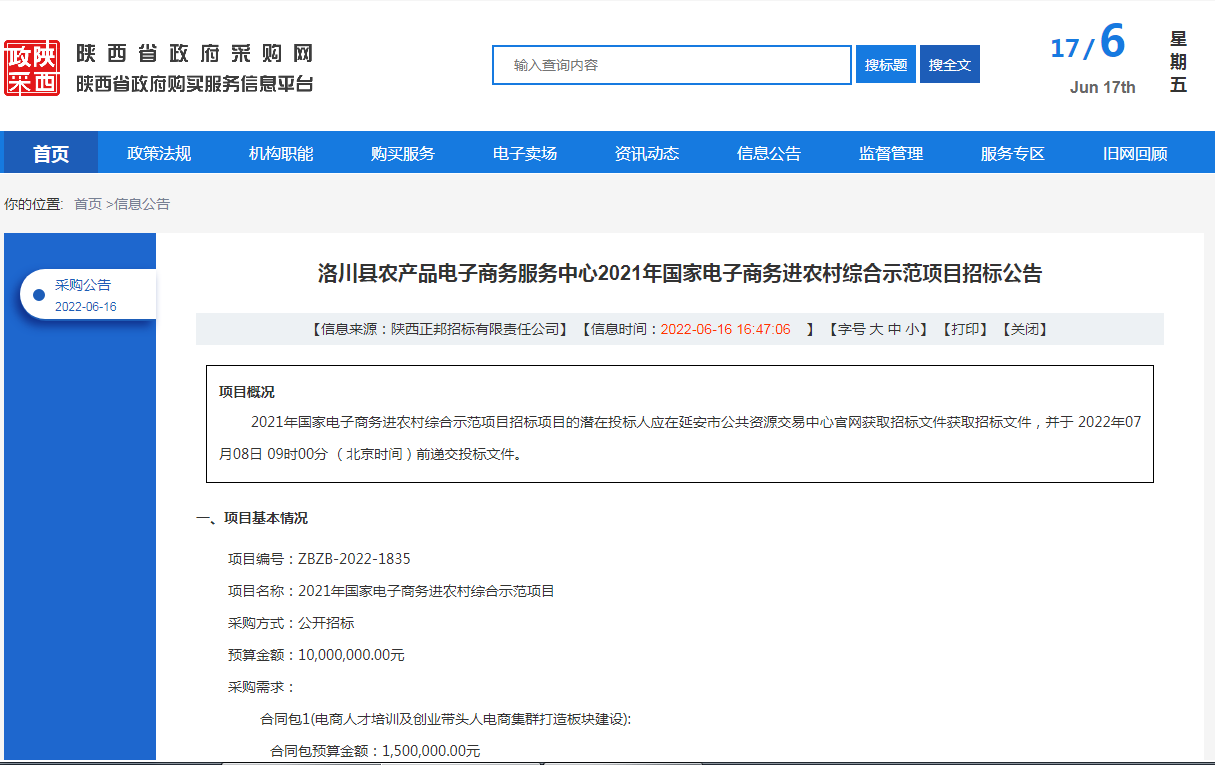Select 购买服务 in the navigation bar
Viewport: 1215px width, 765px height.
[x=403, y=153]
